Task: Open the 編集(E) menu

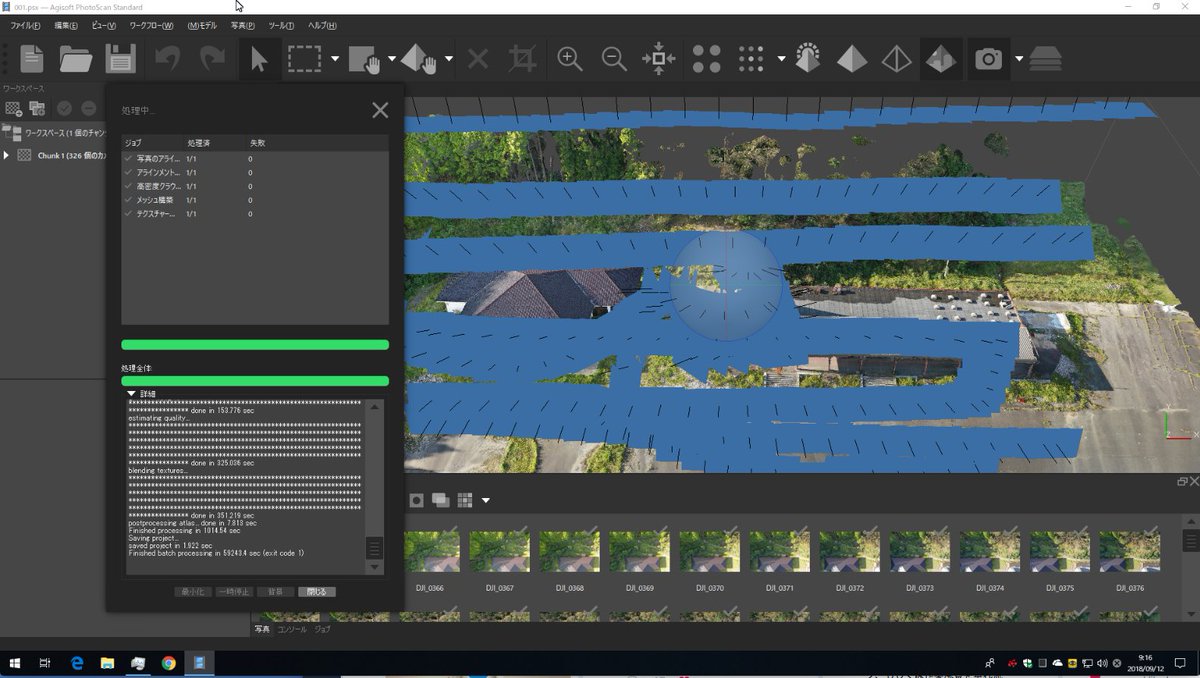Action: tap(65, 25)
